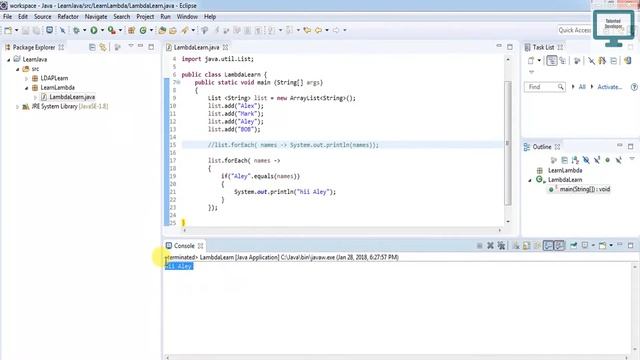Open the File menu

[7, 17]
